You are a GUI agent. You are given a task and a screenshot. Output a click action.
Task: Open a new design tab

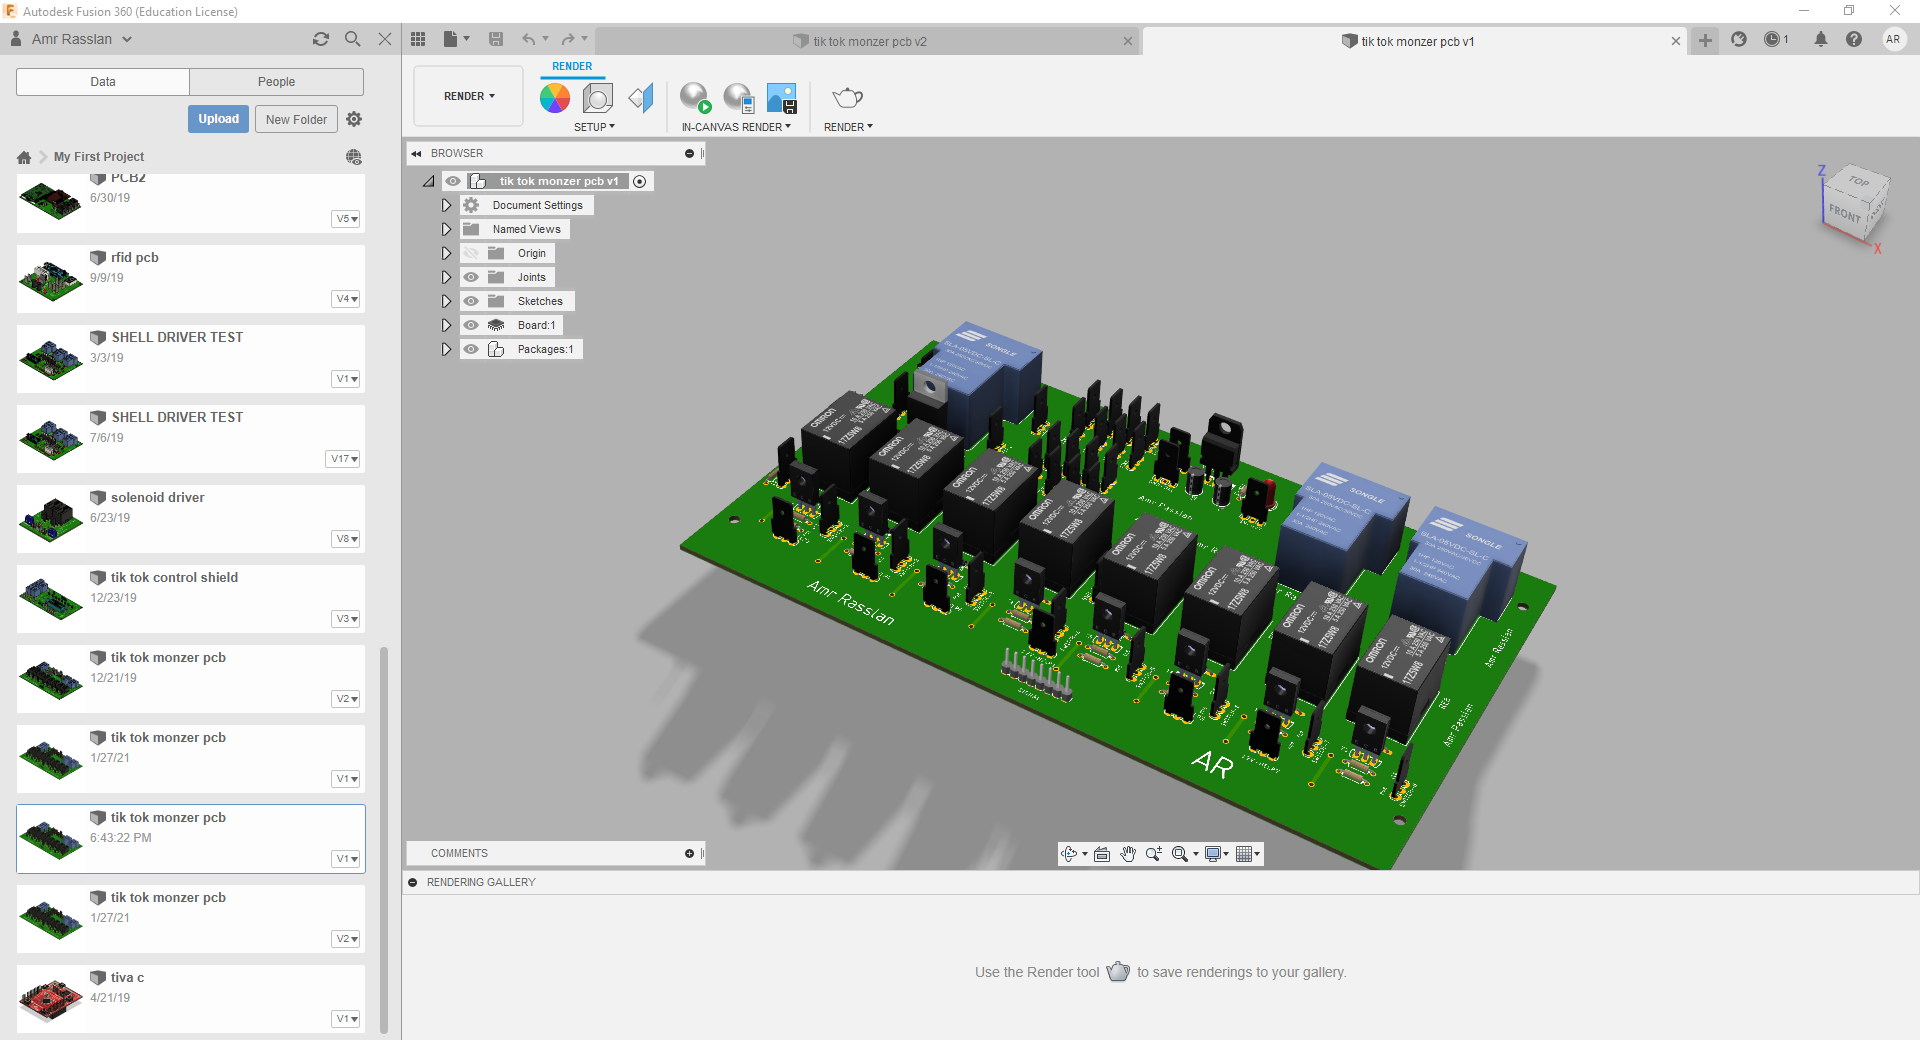coord(1706,40)
